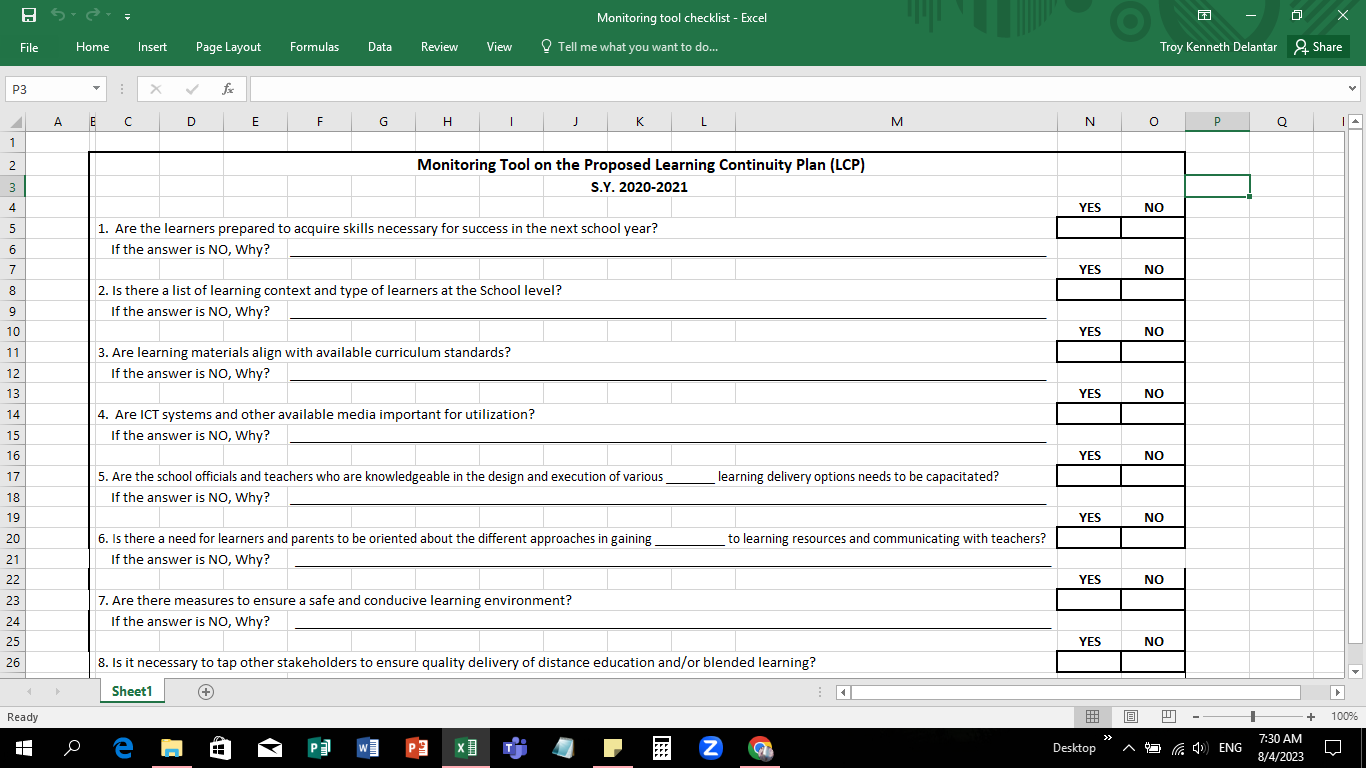1366x768 pixels.
Task: Open the View tab
Action: [x=499, y=47]
